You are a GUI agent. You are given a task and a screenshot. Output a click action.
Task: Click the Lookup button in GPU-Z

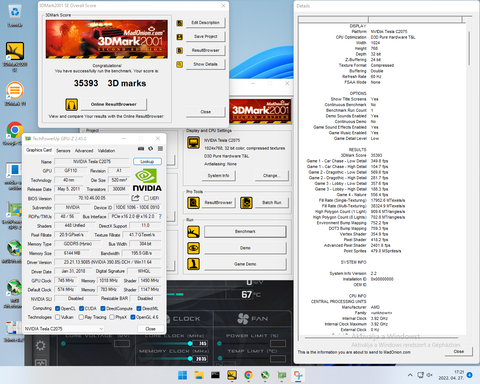pyautogui.click(x=147, y=162)
